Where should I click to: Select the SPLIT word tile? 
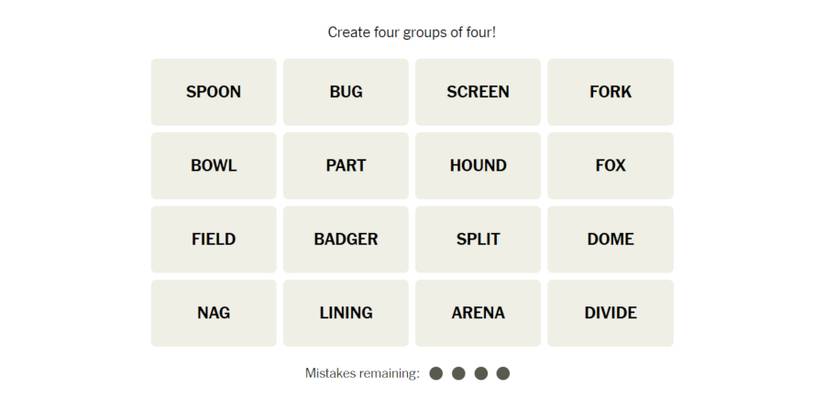click(x=478, y=239)
